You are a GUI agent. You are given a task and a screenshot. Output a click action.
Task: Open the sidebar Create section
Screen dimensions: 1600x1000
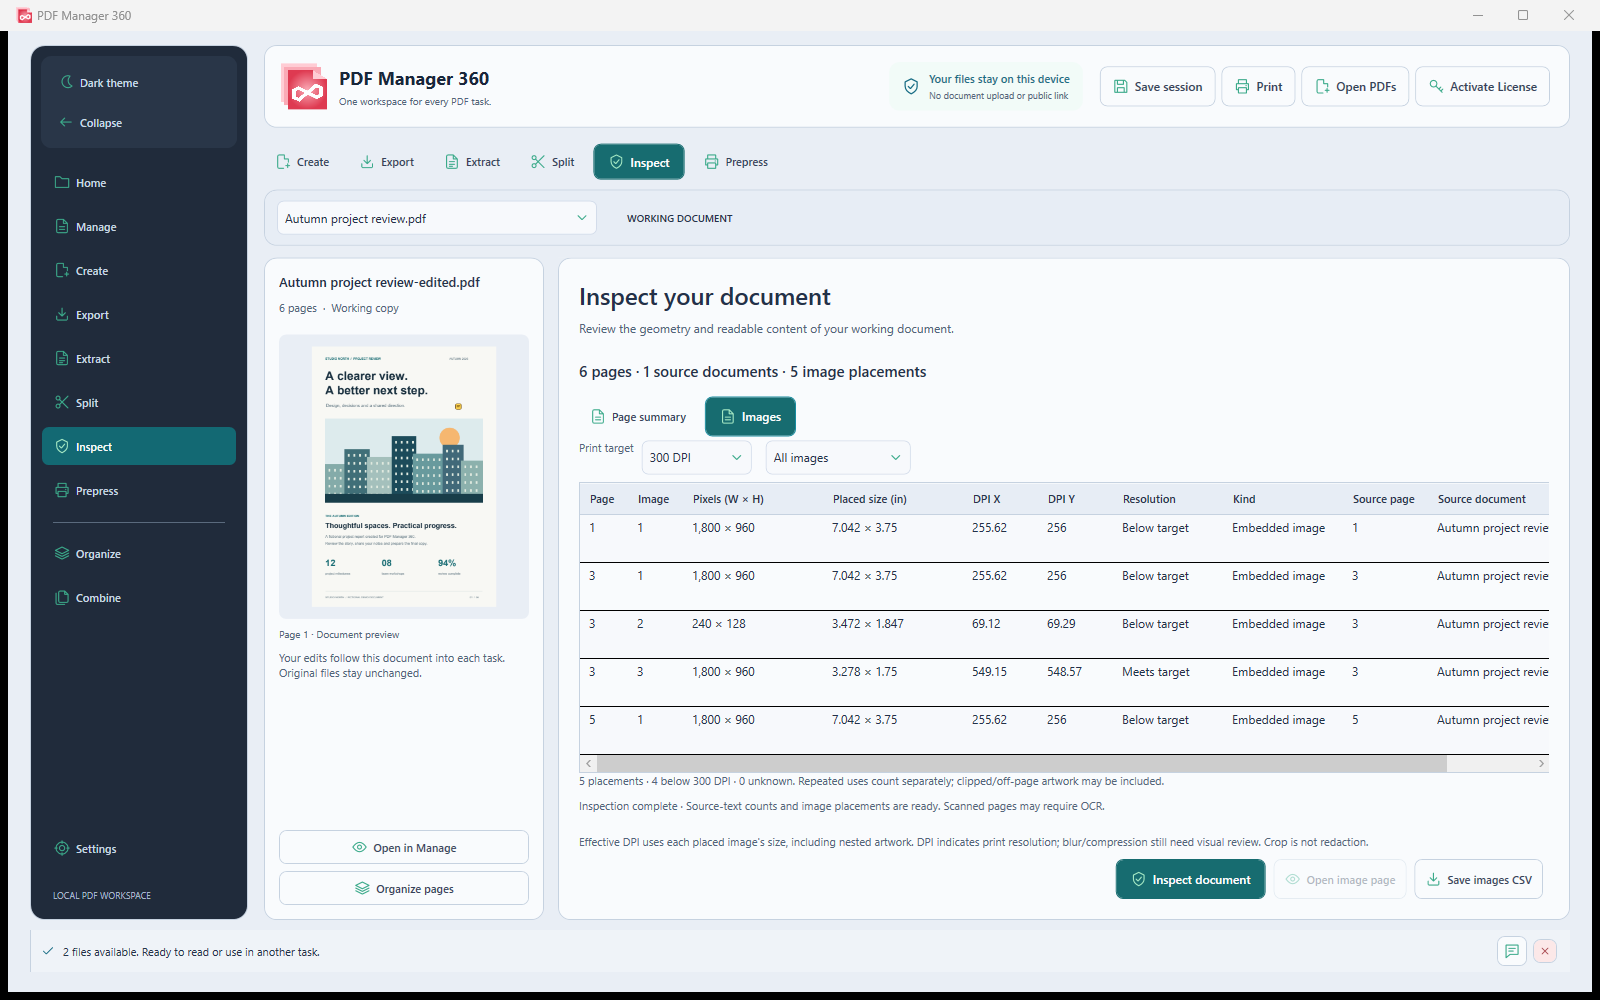[139, 271]
